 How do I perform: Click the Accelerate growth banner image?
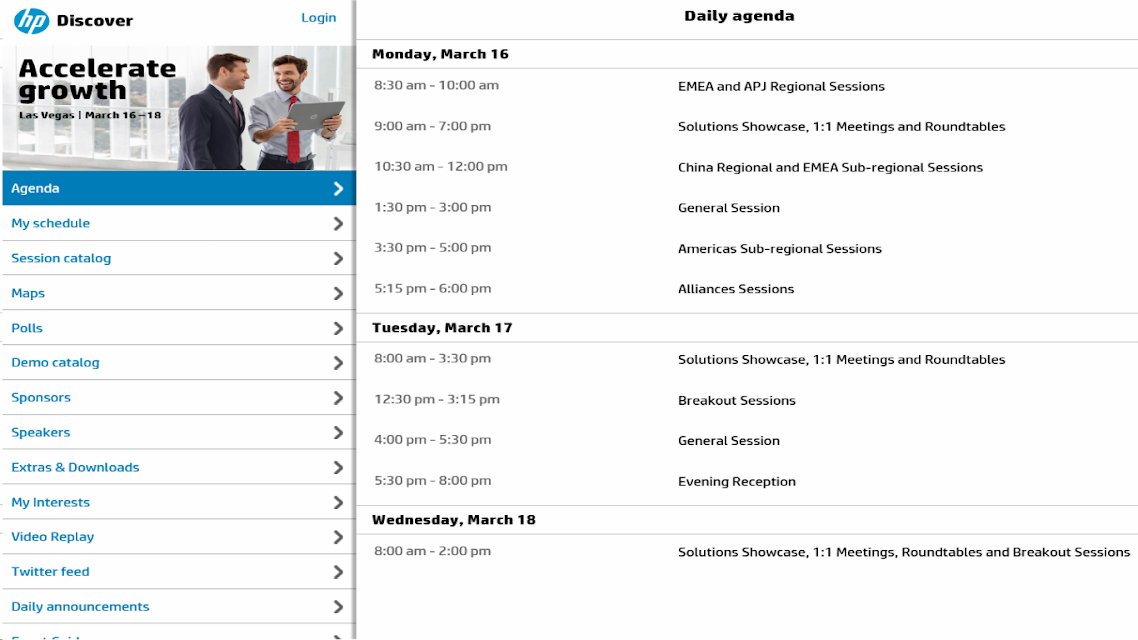[179, 107]
